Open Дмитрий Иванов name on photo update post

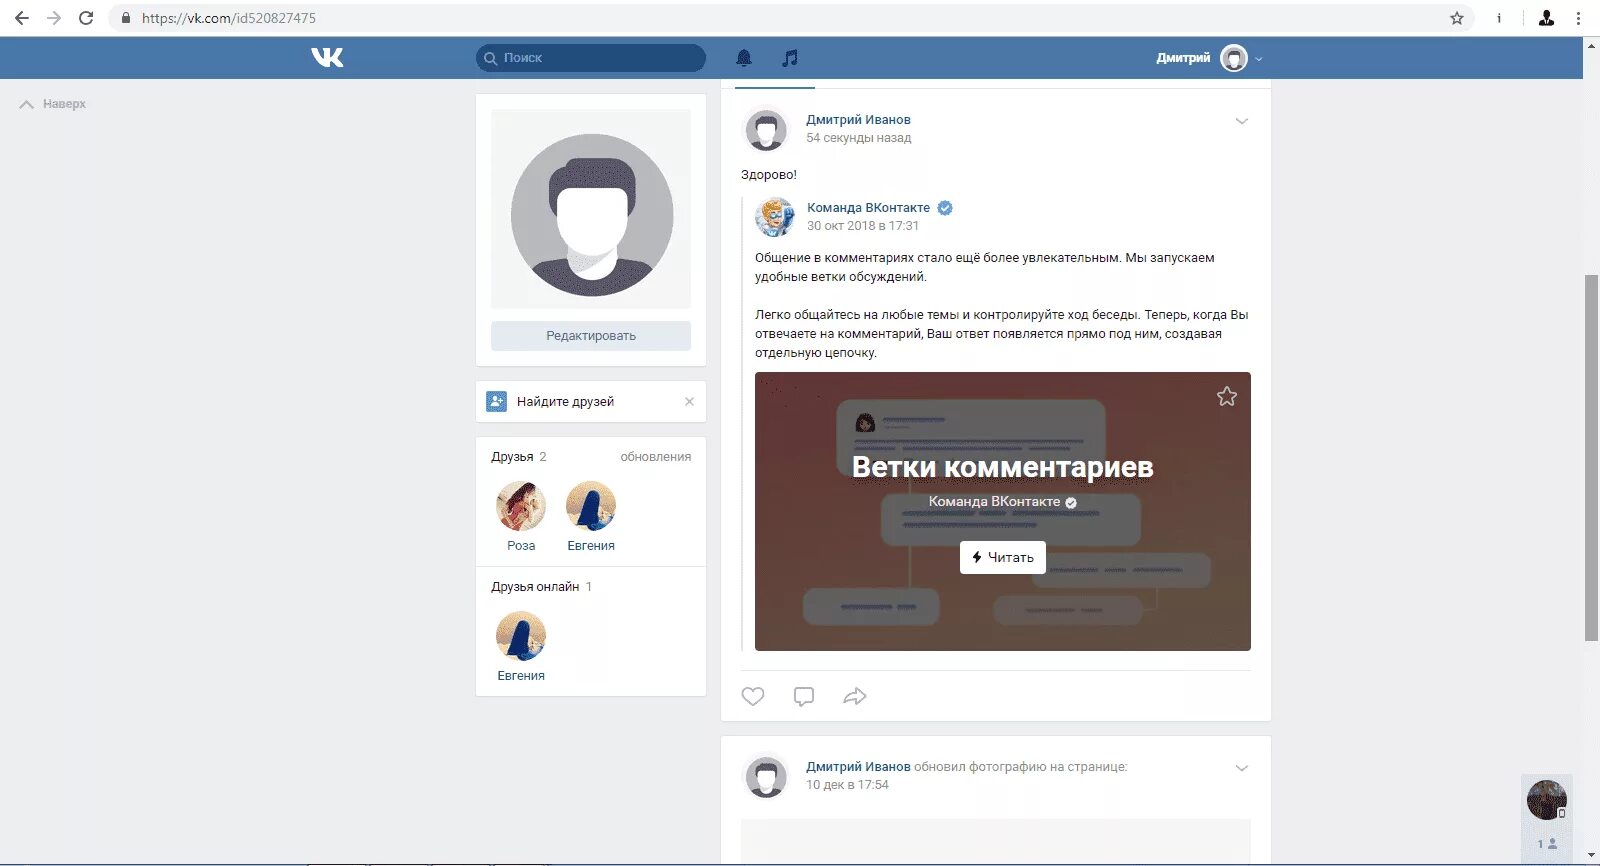tap(858, 767)
